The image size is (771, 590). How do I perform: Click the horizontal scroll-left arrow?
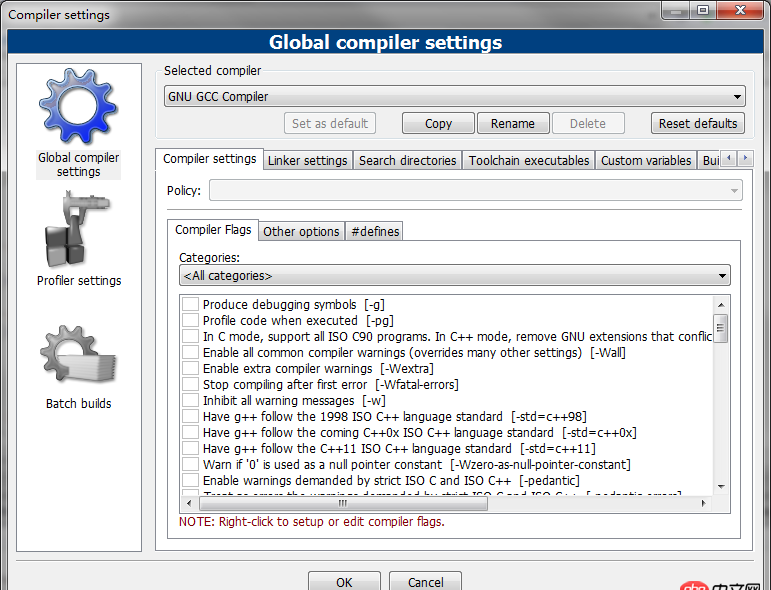(x=189, y=503)
